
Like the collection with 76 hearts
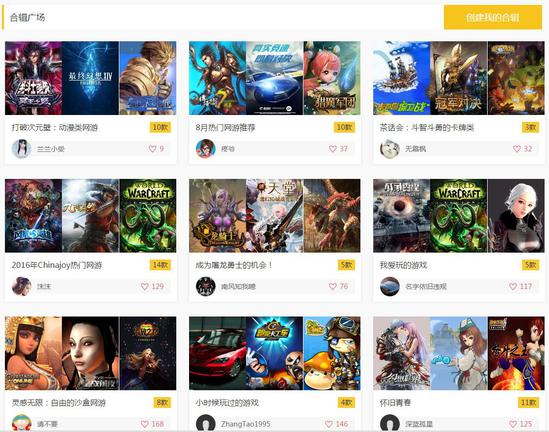[x=333, y=286]
